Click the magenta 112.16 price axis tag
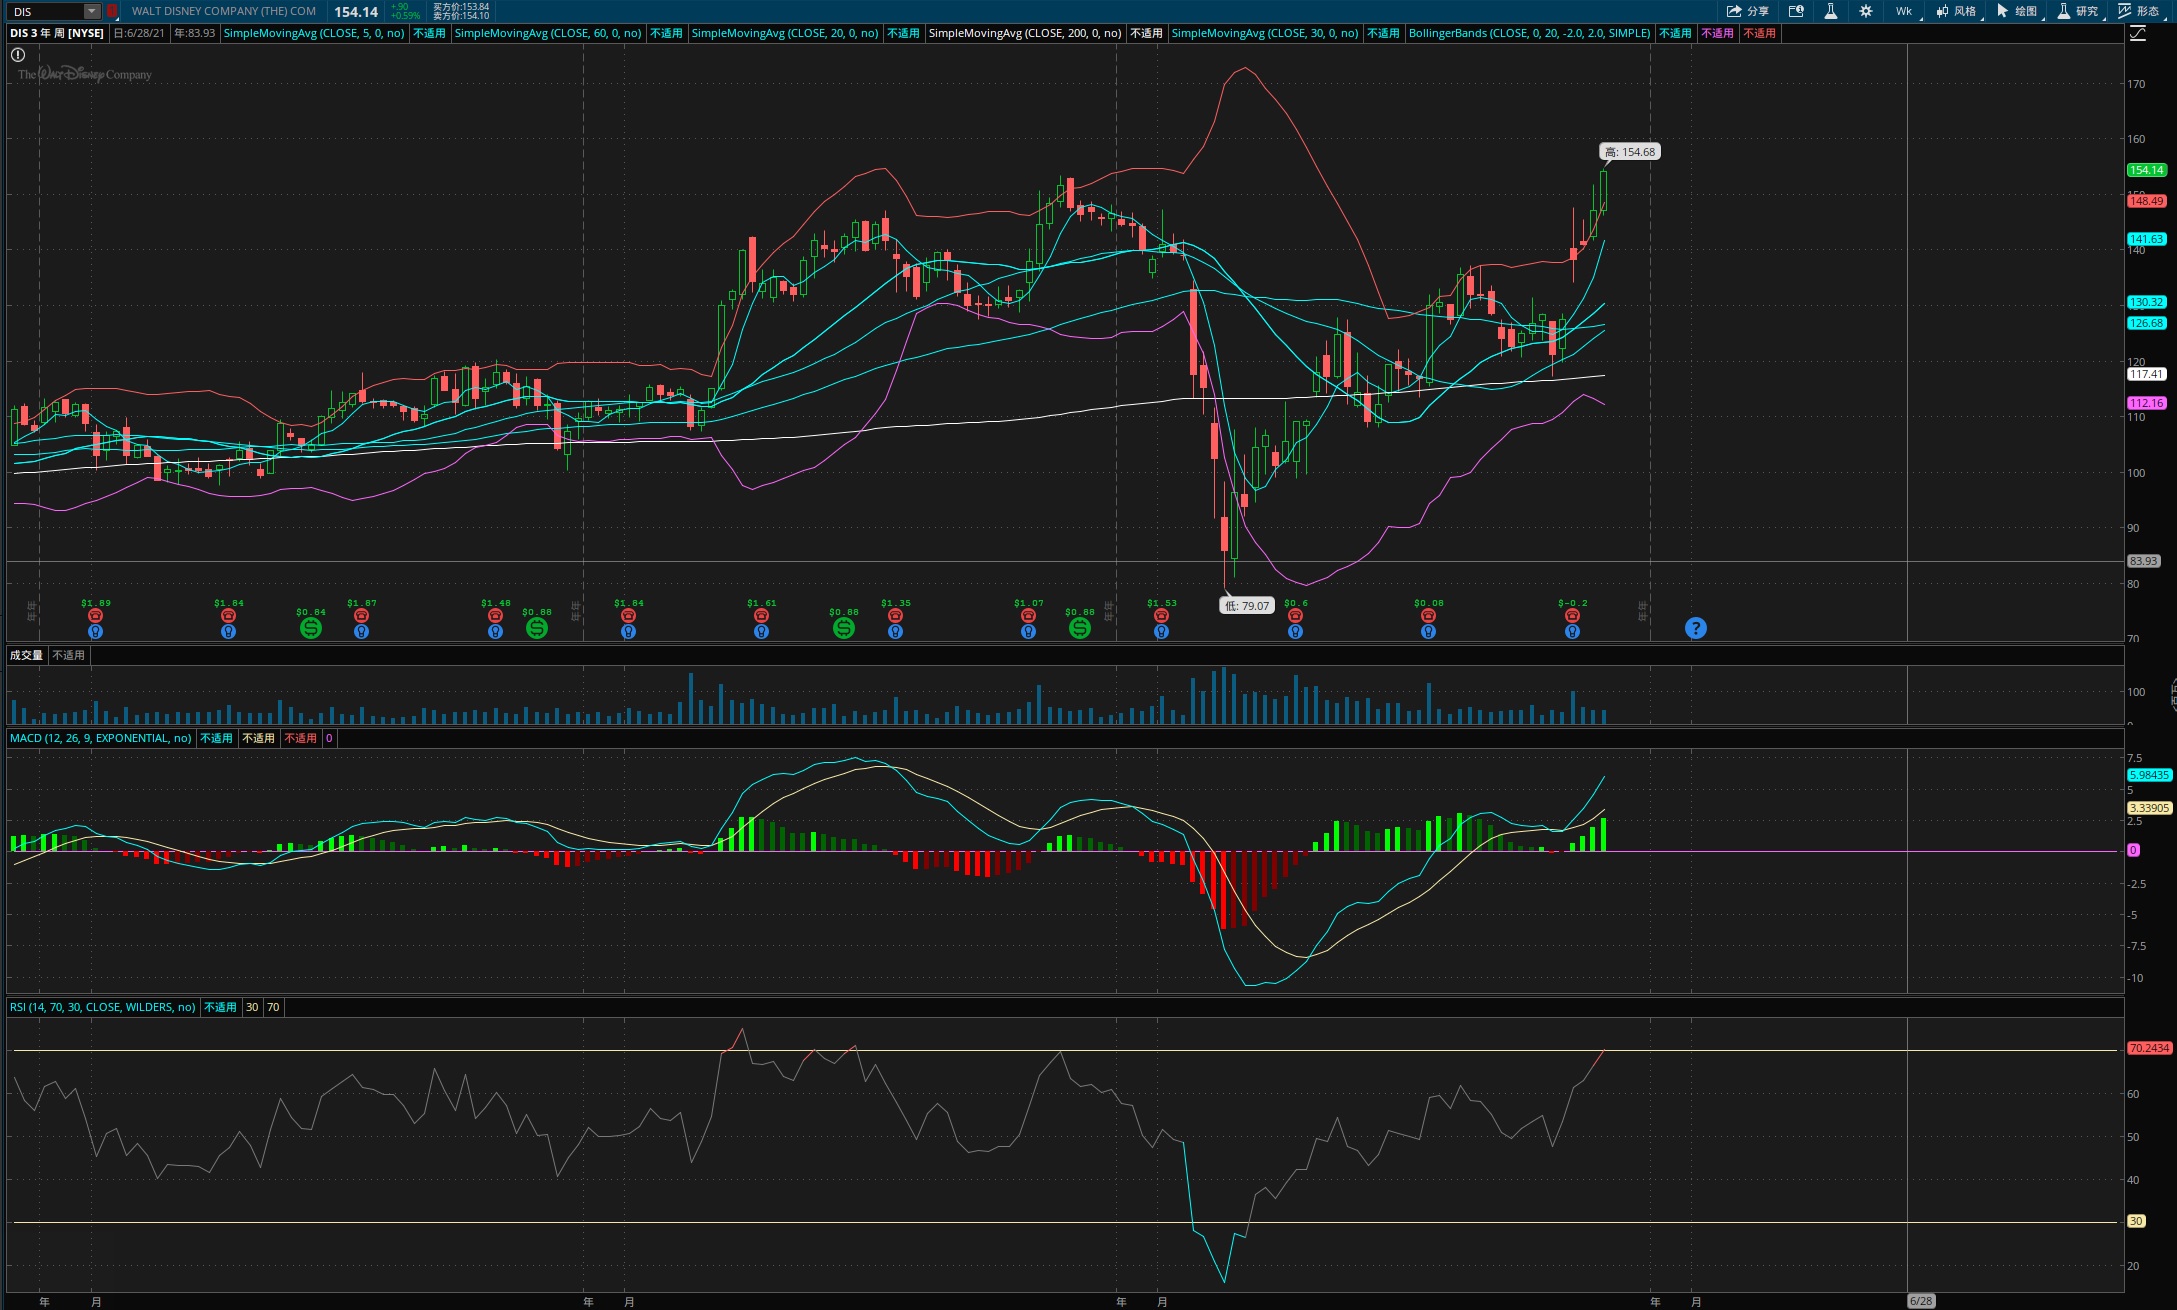The height and width of the screenshot is (1310, 2177). [2146, 403]
